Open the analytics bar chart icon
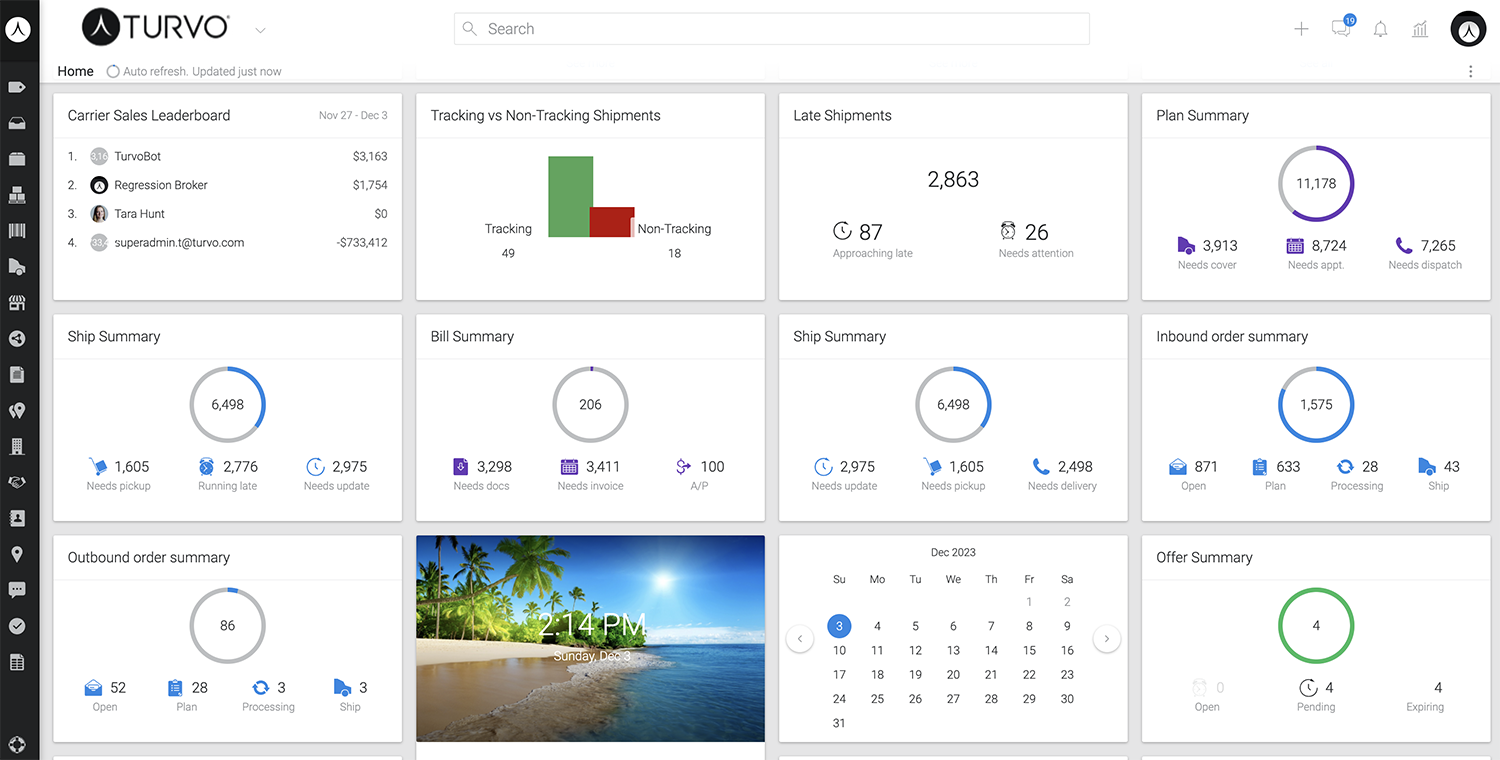This screenshot has height=760, width=1500. click(x=1420, y=29)
